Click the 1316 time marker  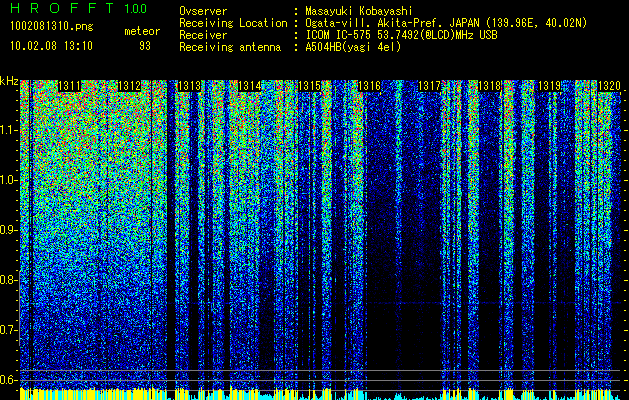(x=369, y=86)
